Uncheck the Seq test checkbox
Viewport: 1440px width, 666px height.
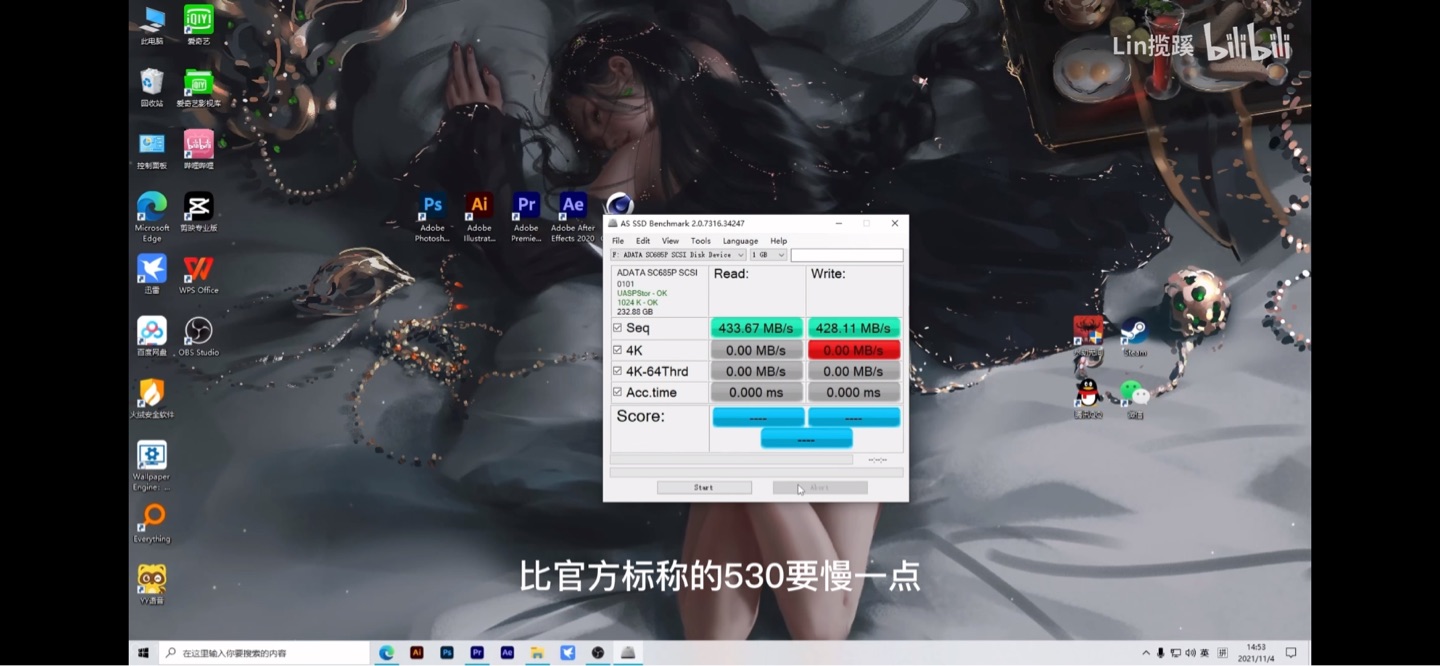[x=617, y=328]
